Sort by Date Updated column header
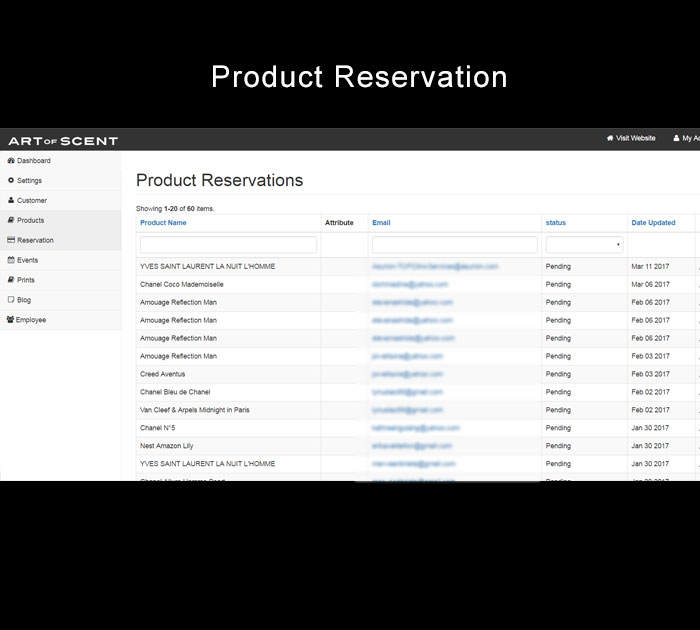 (x=653, y=222)
